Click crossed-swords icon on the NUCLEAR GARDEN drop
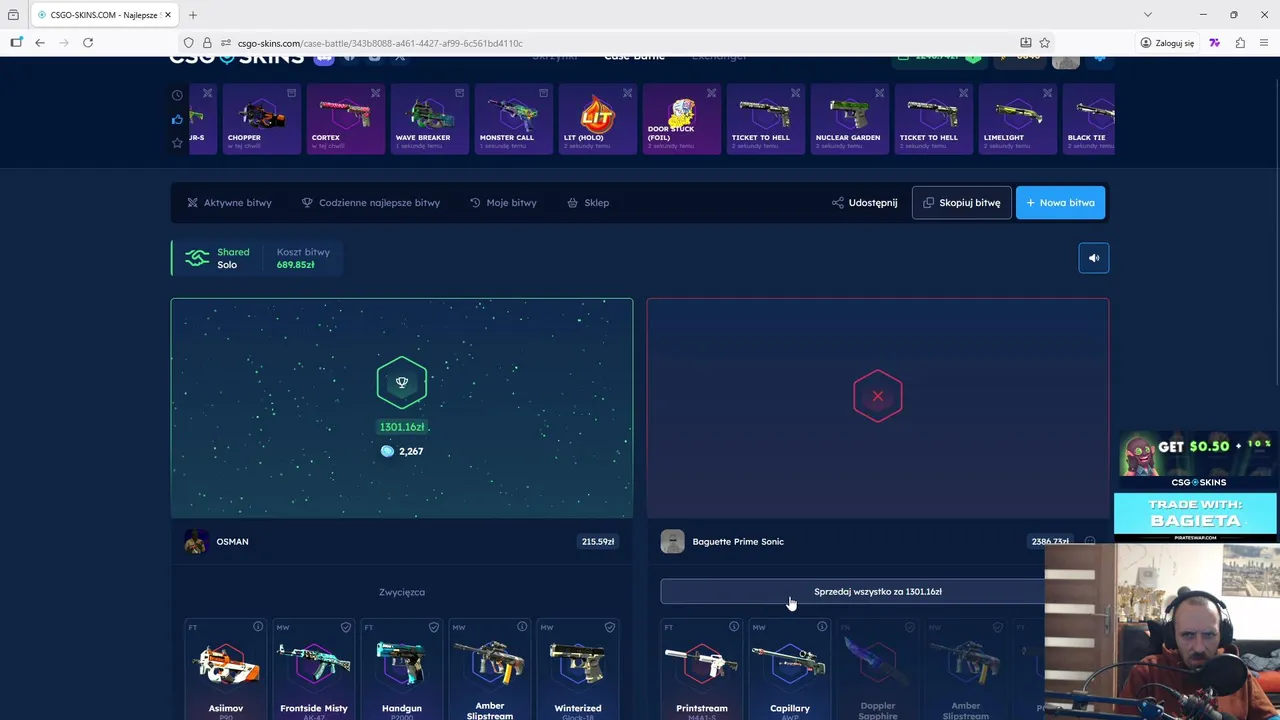Screen dimensions: 1280x720 click(x=879, y=93)
